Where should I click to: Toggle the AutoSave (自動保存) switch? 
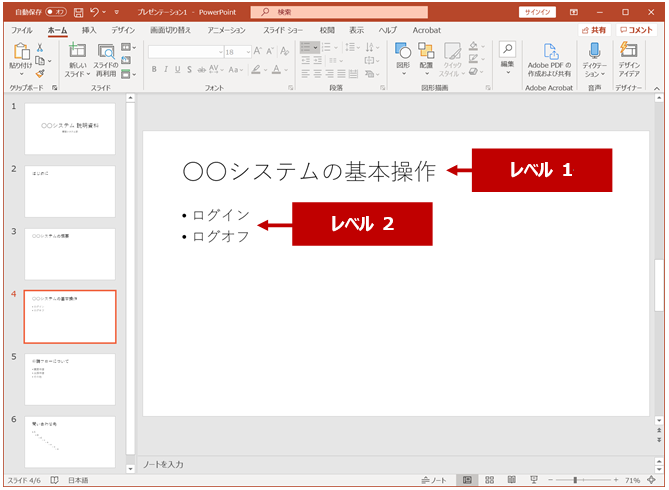click(55, 12)
